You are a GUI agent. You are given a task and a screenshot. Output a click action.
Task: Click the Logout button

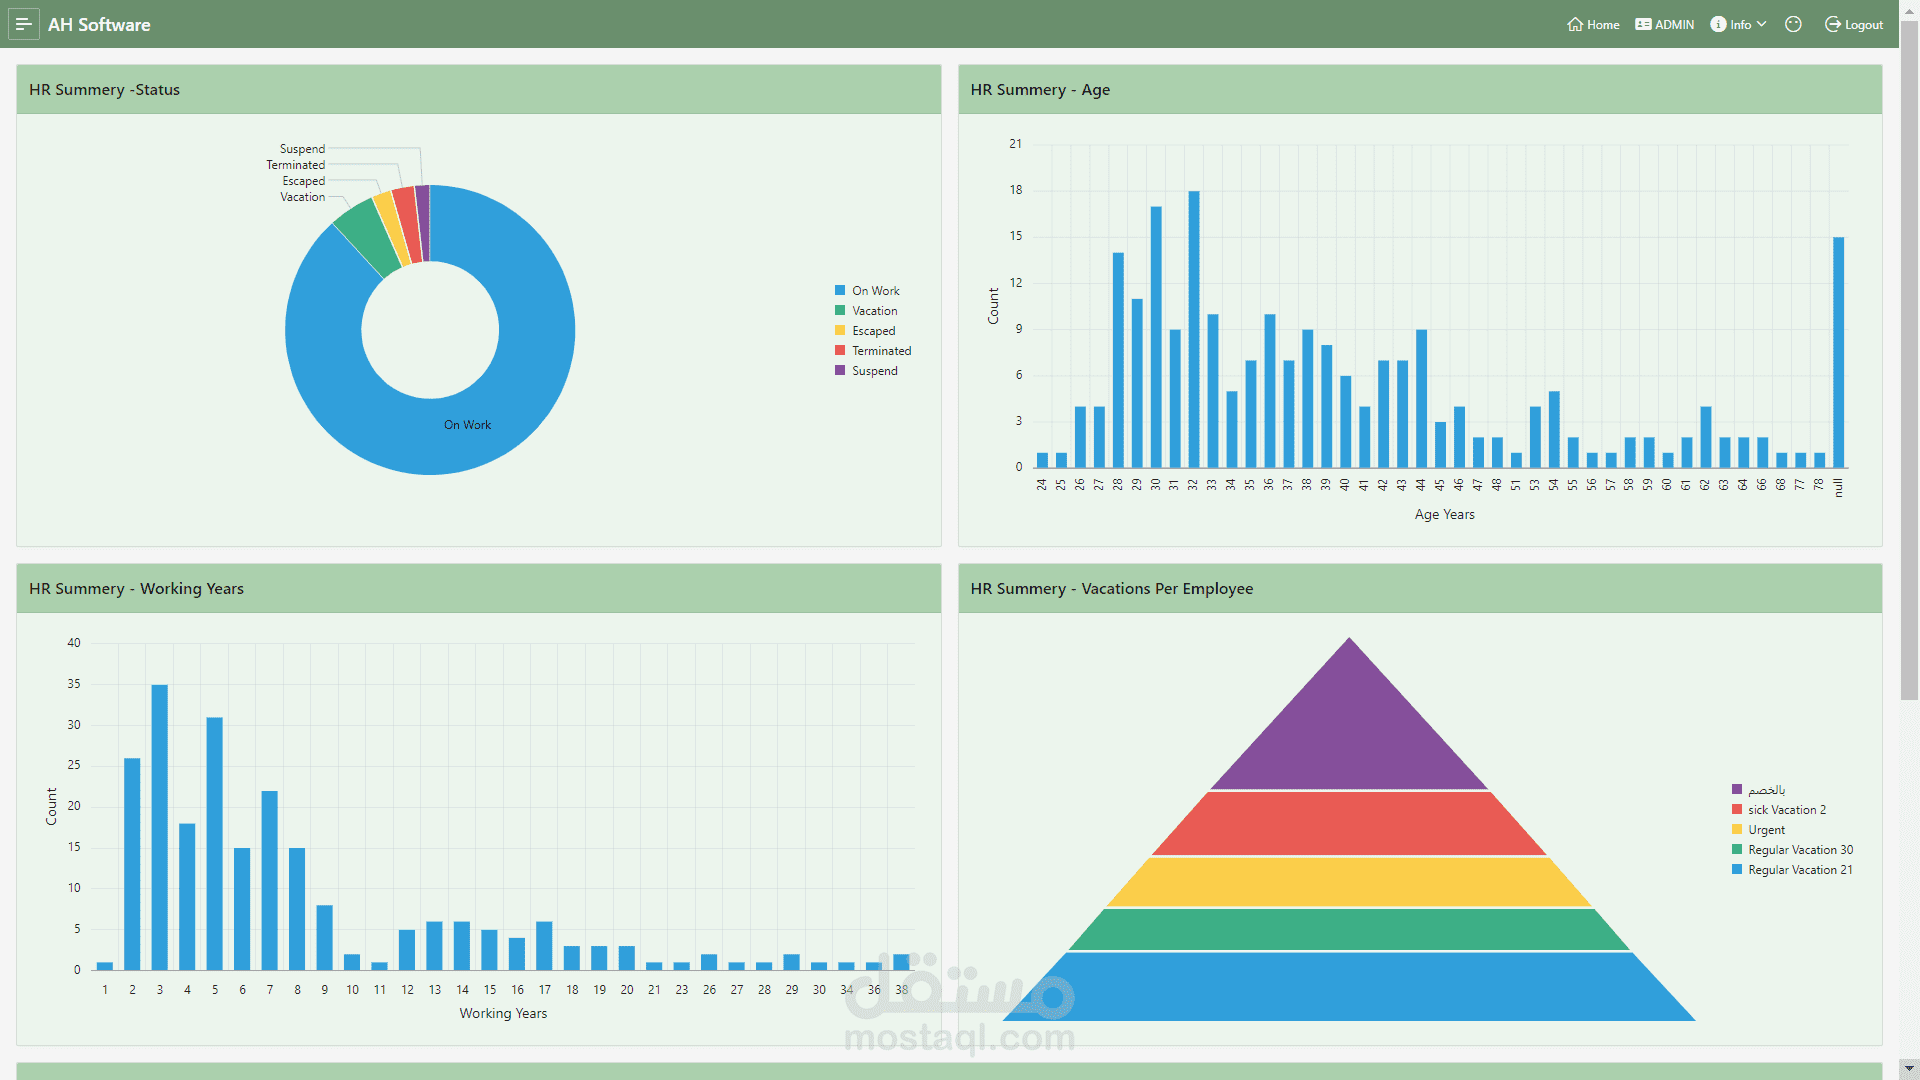click(x=1859, y=24)
